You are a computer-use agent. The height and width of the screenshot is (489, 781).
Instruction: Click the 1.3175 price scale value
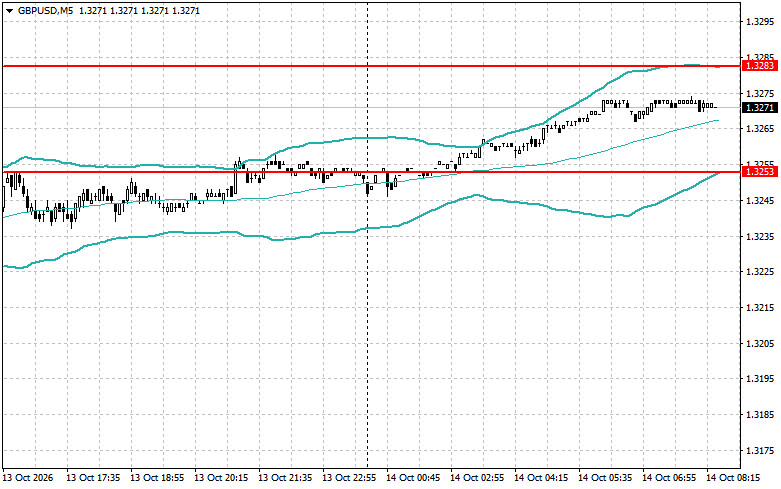click(760, 451)
